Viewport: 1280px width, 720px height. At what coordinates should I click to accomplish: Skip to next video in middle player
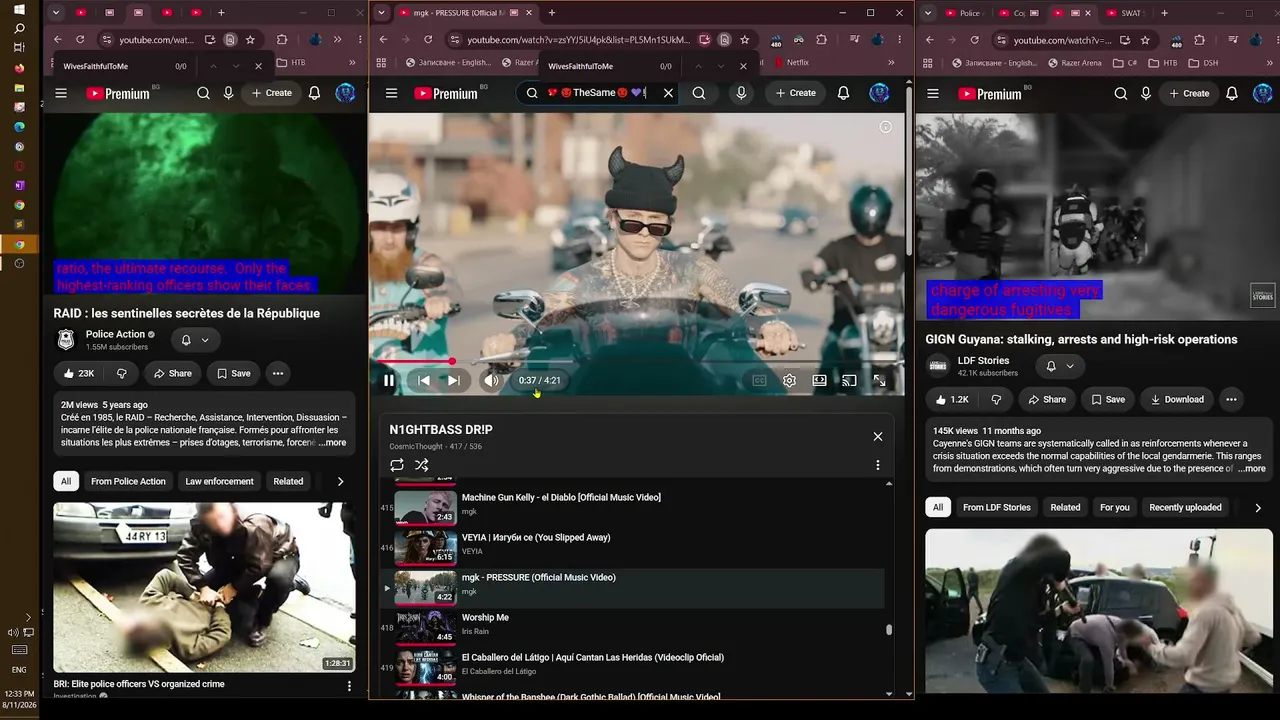(454, 380)
